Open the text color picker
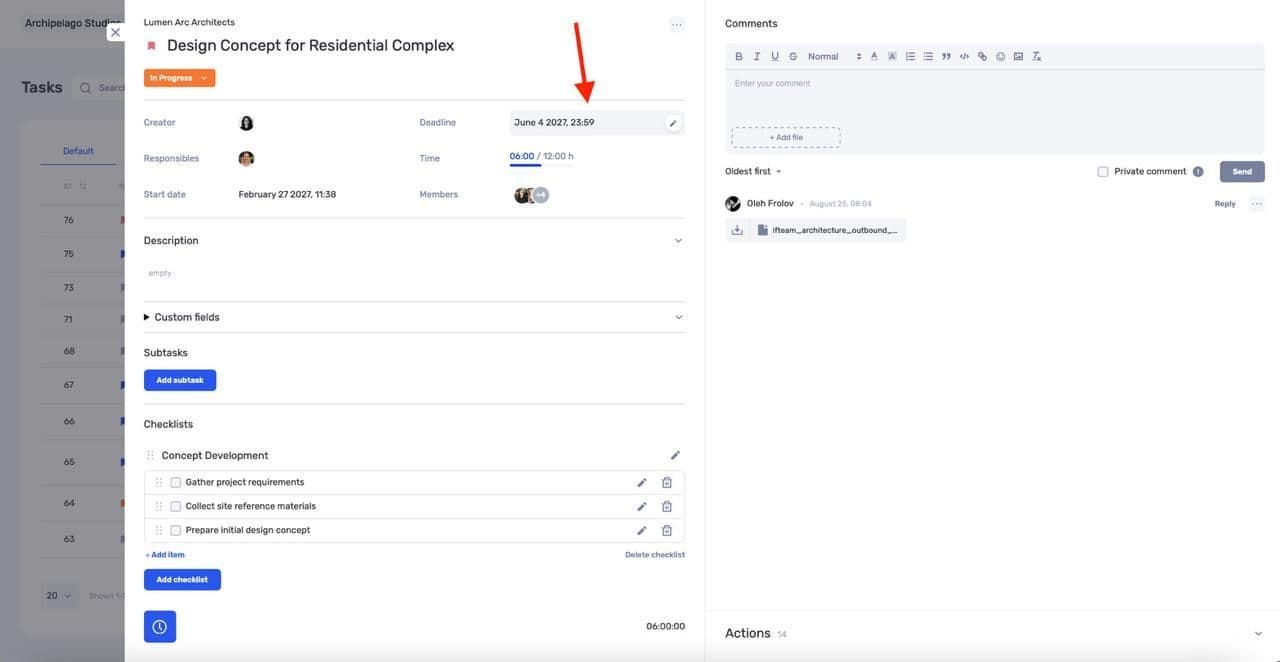This screenshot has width=1280, height=662. point(874,56)
